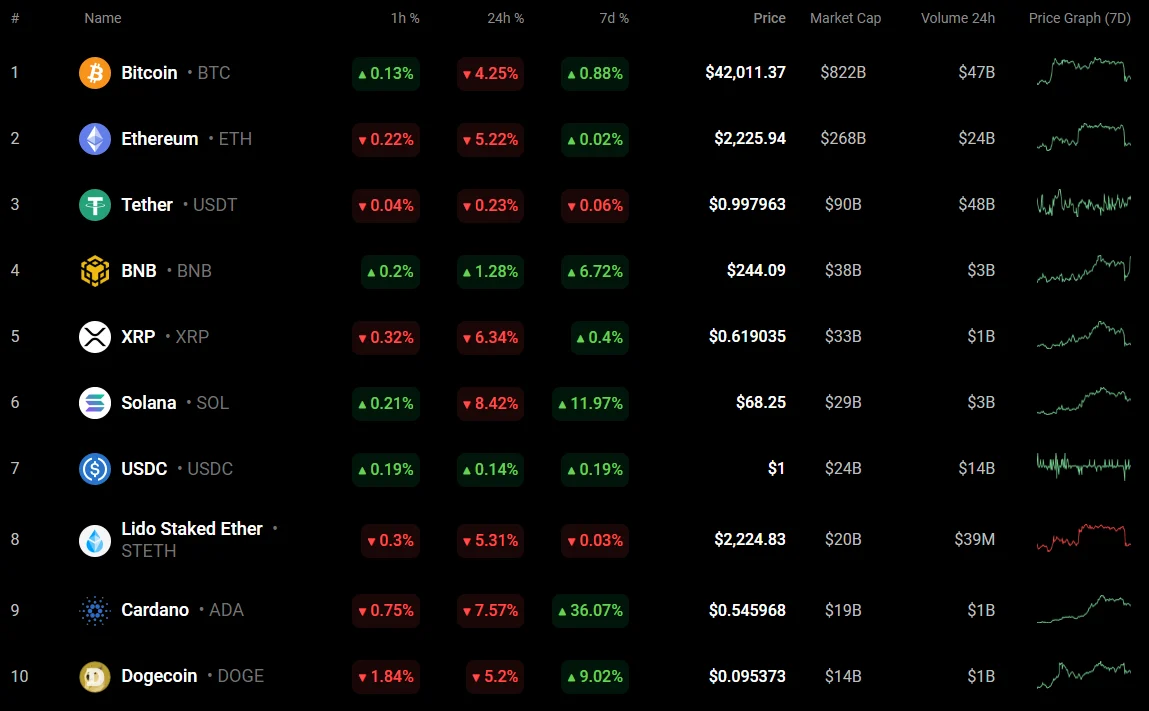Sort by the Price column header

pos(769,18)
